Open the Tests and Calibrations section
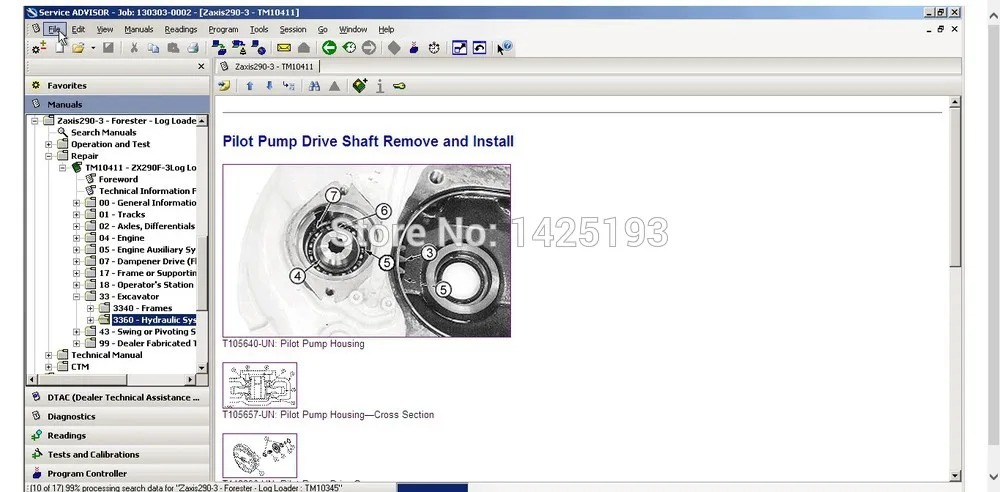This screenshot has height=492, width=1000. click(117, 455)
